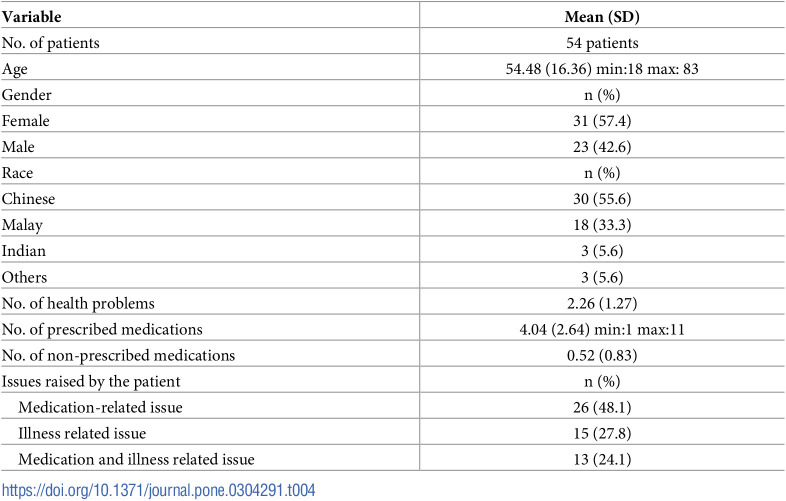Select the Mean (SD) column header
Image resolution: width=786 pixels, height=501 pixels.
602,17
